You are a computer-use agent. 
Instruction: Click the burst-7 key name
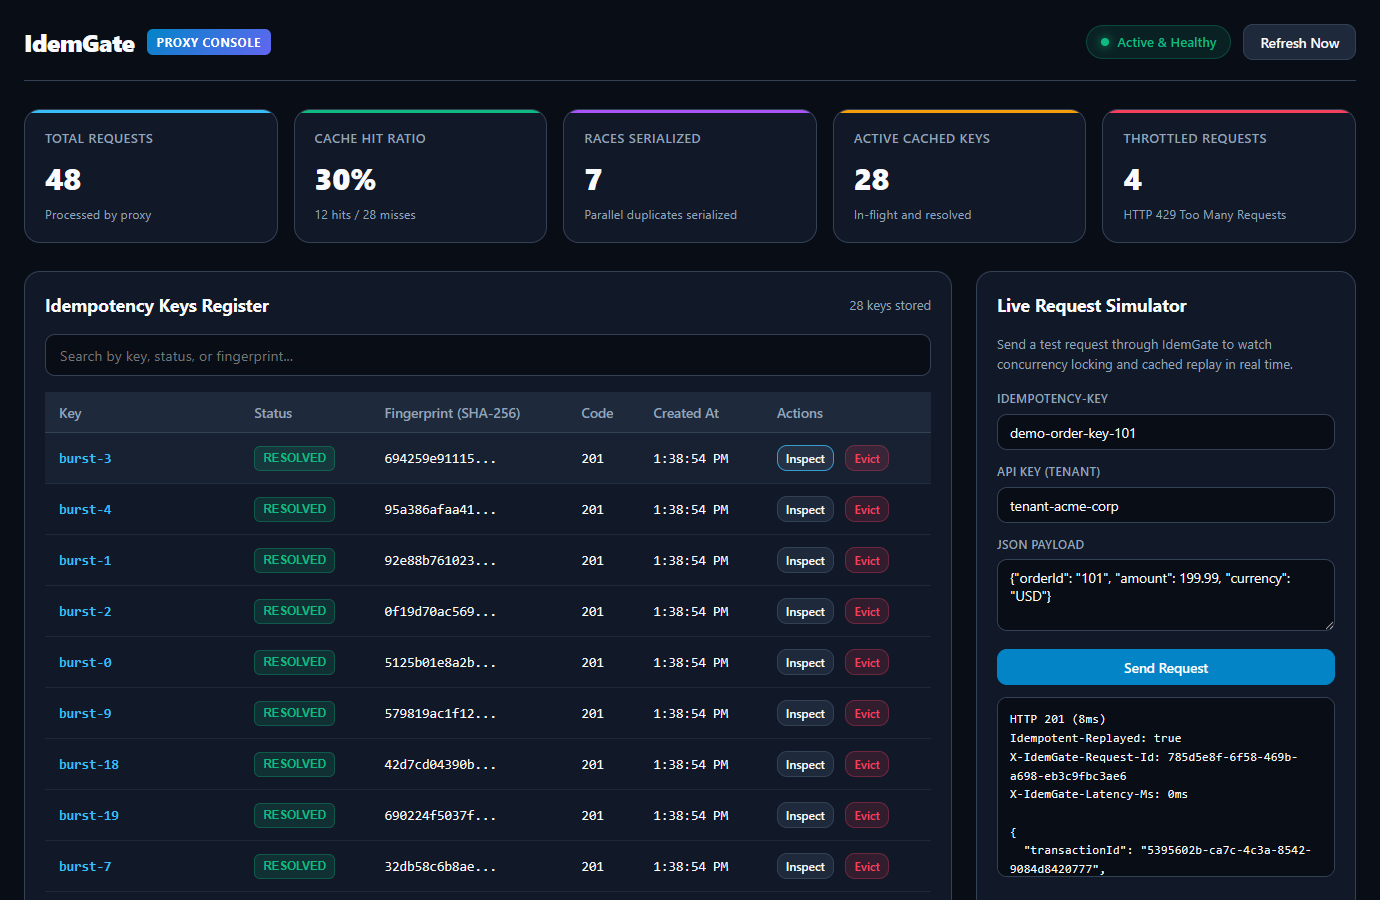pos(85,866)
